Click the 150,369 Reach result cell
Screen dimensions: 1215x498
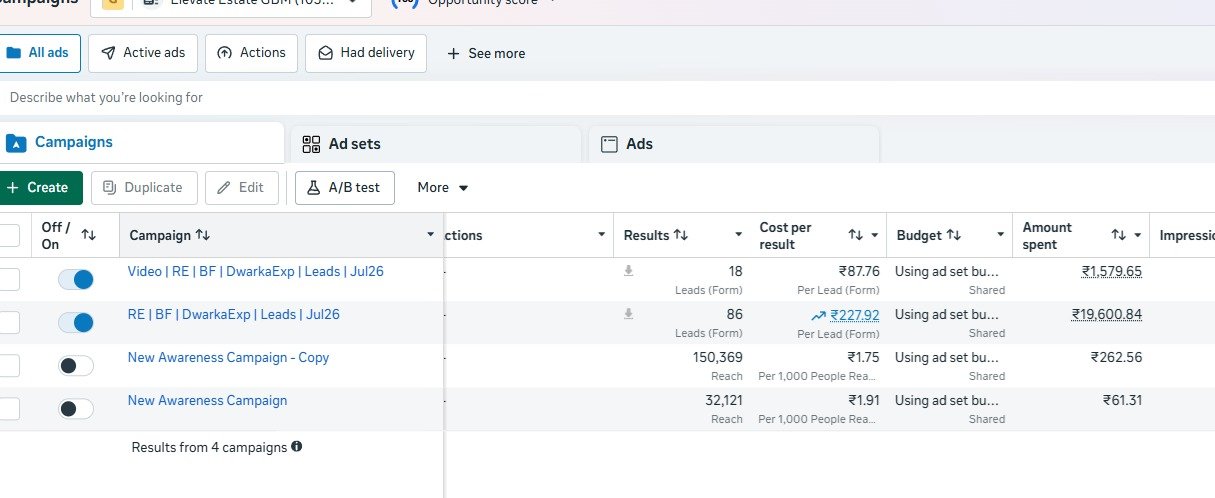(x=718, y=357)
